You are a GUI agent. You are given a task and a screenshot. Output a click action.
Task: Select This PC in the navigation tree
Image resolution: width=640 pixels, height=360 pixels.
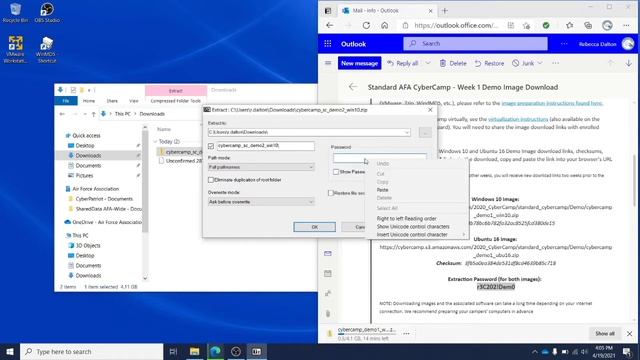click(x=80, y=236)
